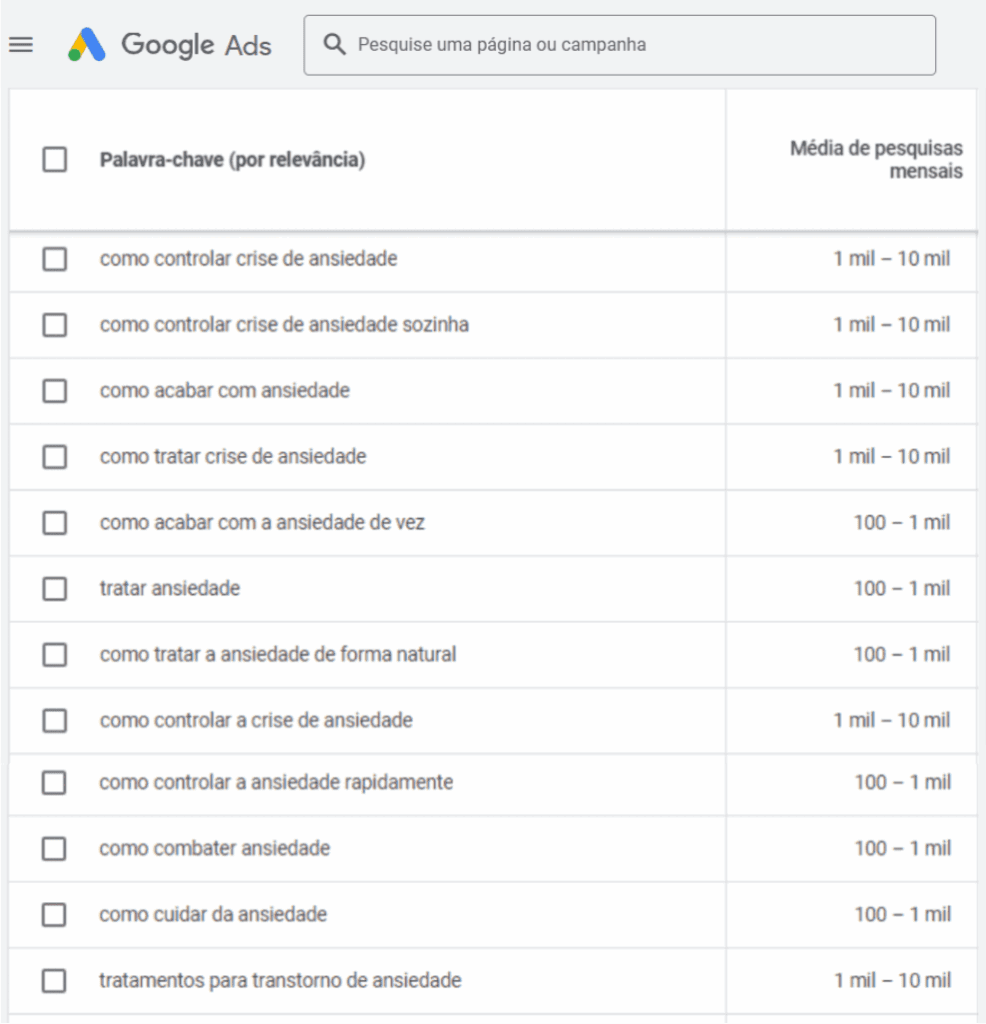Screen dimensions: 986x1024
Task: Select the "como tratar crise de ansiedade" checkbox
Action: tap(55, 457)
